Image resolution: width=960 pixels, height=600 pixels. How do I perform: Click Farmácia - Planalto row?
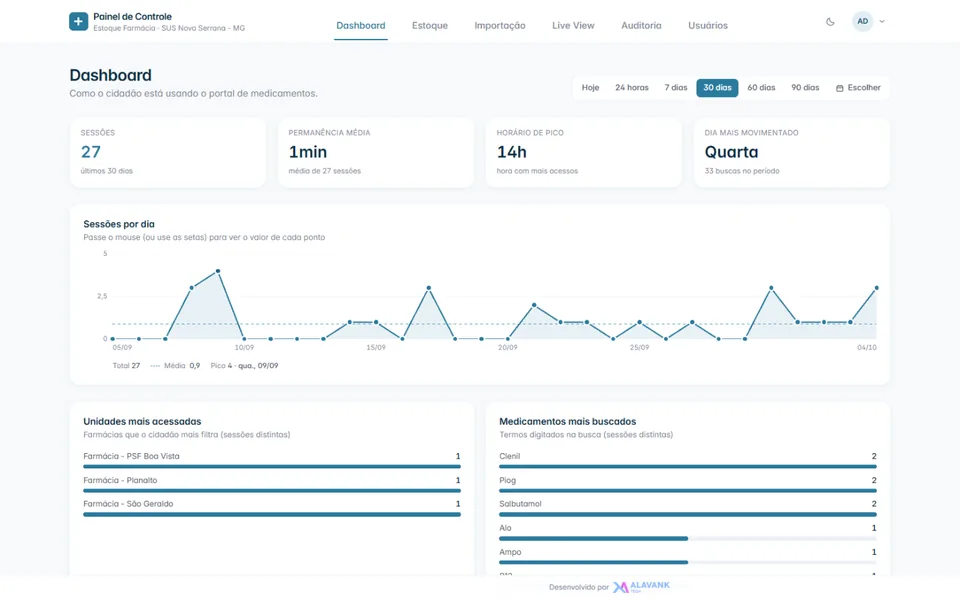point(272,484)
